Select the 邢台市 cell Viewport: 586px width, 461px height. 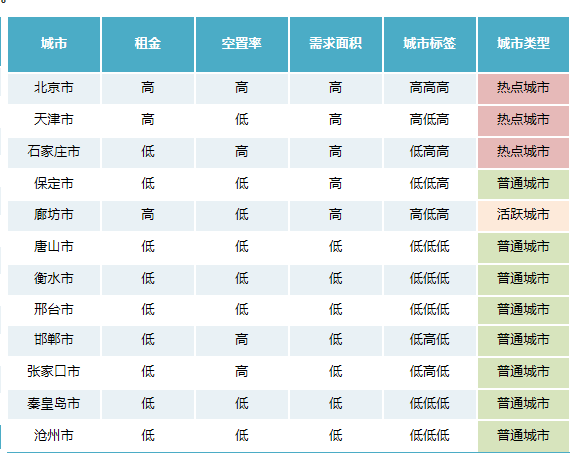(54, 310)
